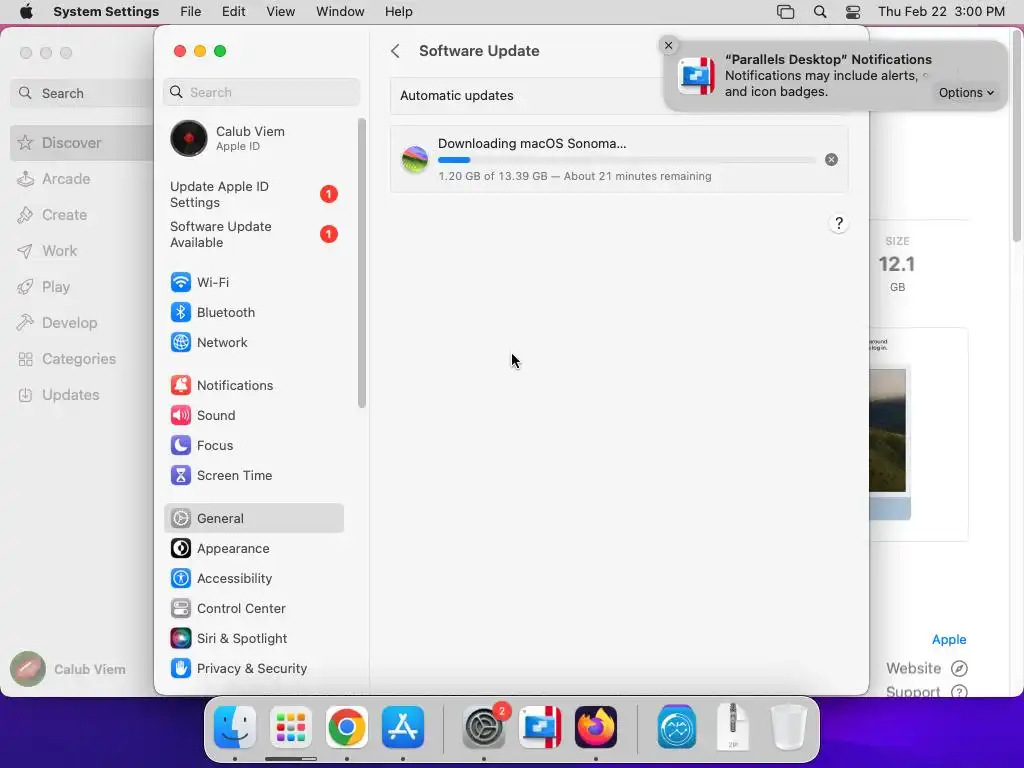Open Parallels Desktop from the Dock

pyautogui.click(x=540, y=728)
